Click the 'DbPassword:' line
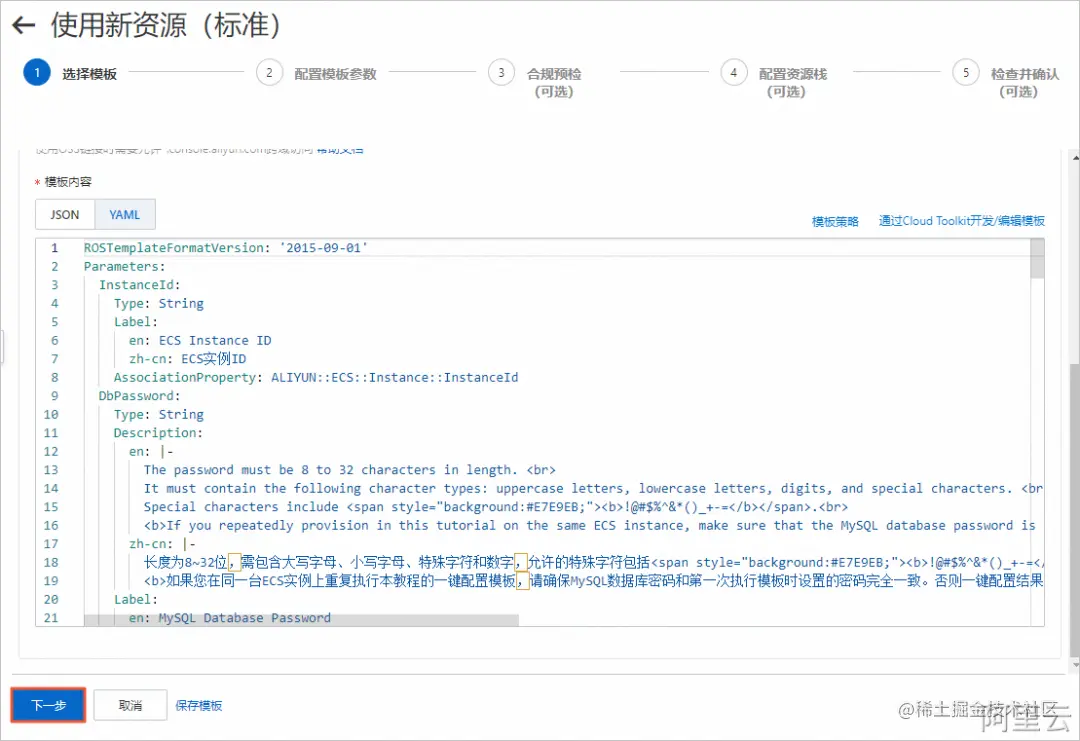Image resolution: width=1080 pixels, height=741 pixels. 139,396
